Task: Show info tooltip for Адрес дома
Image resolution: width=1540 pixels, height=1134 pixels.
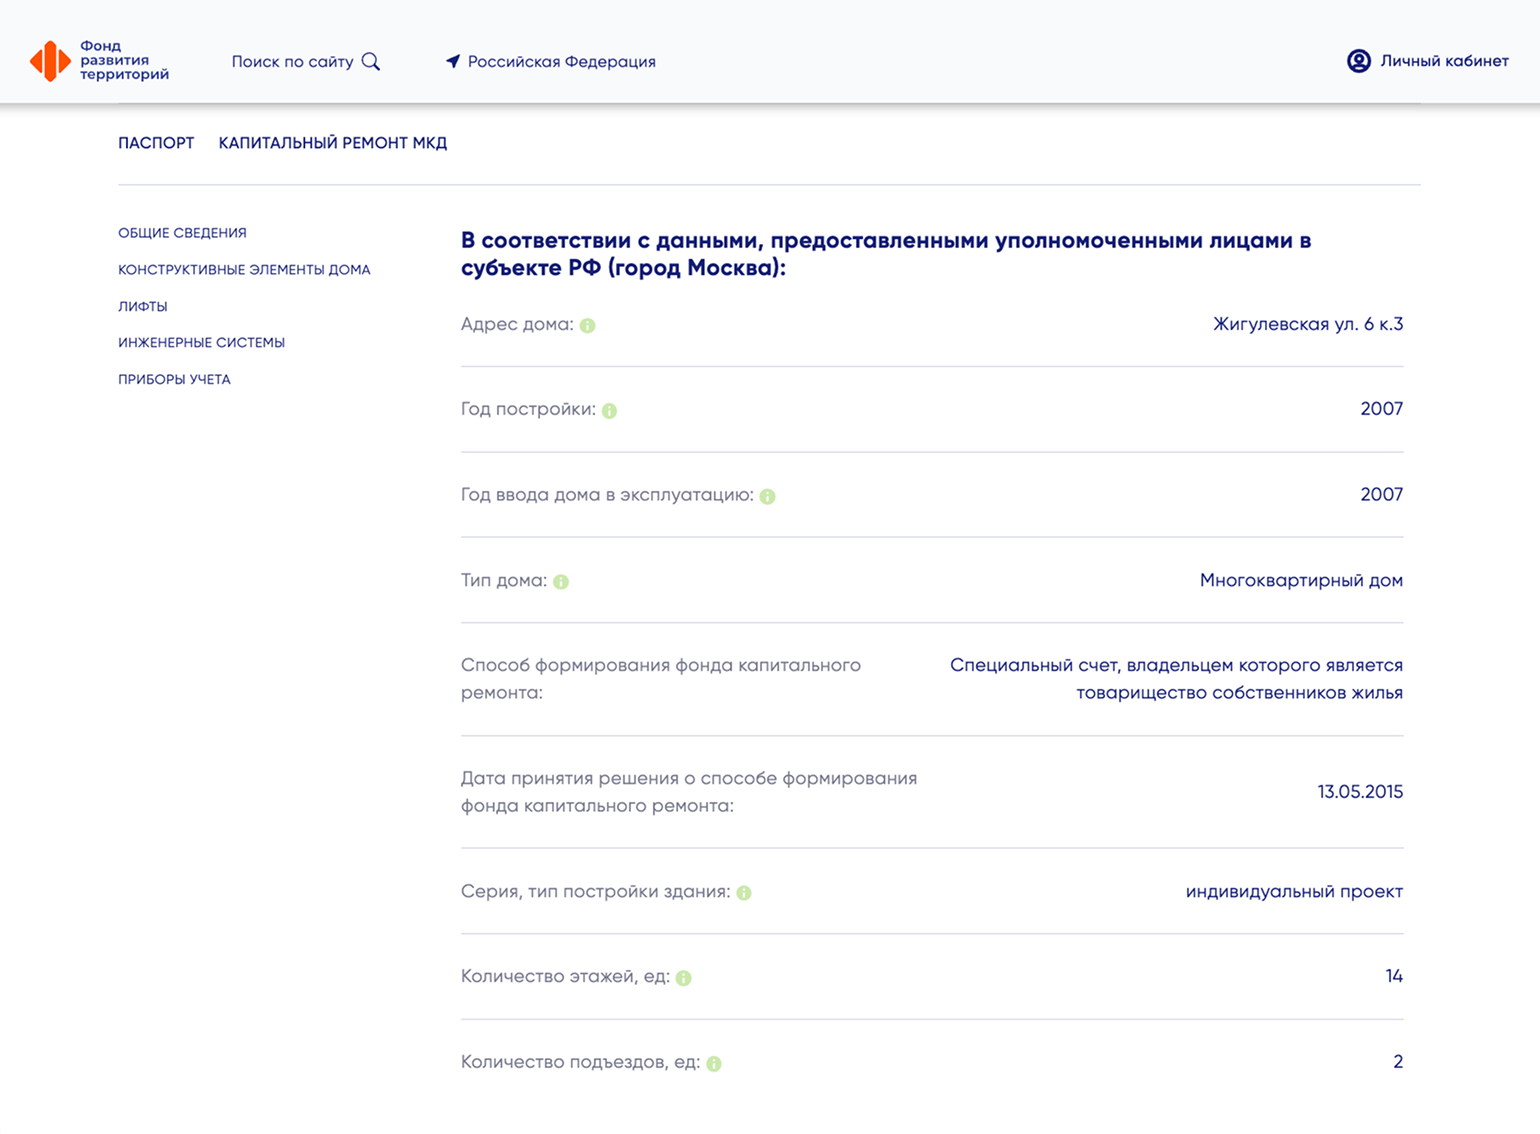Action: coord(588,325)
